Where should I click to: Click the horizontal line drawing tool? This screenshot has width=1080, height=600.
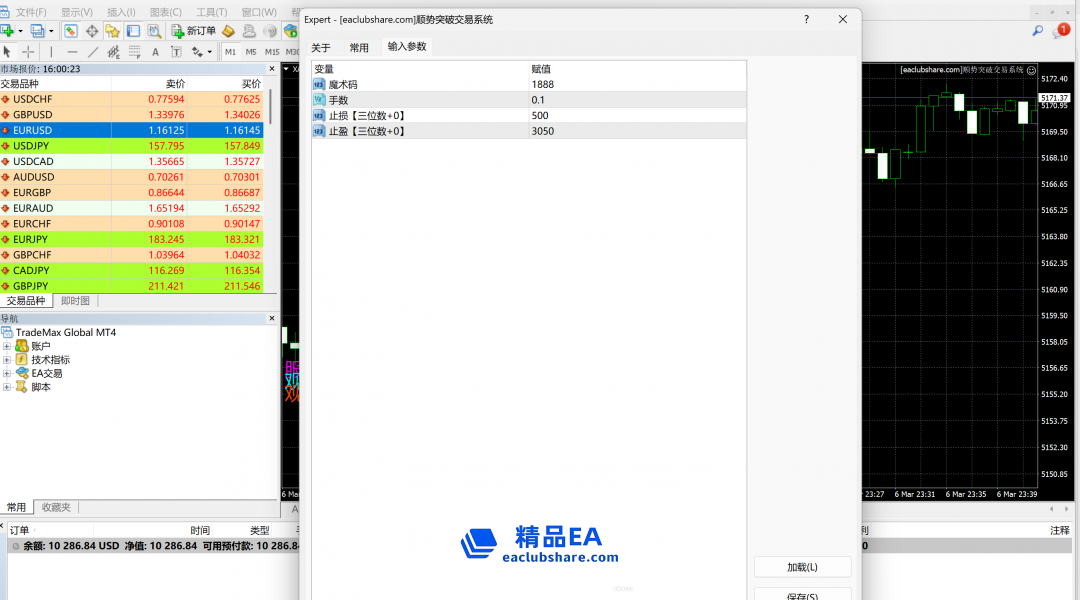coord(72,52)
